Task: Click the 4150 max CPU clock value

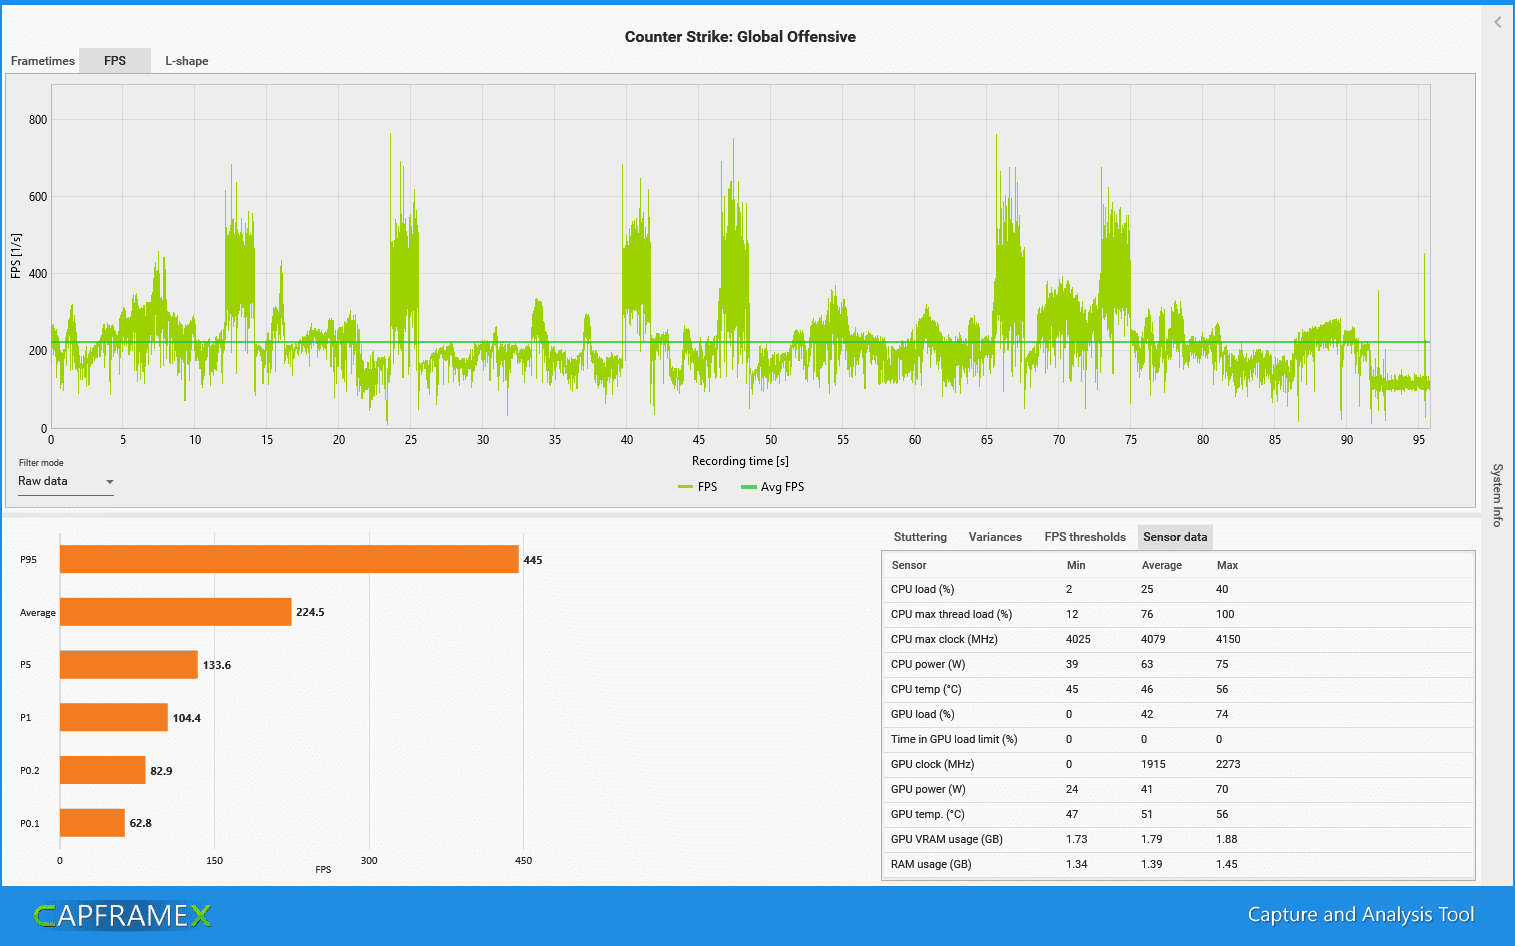Action: coord(1228,640)
